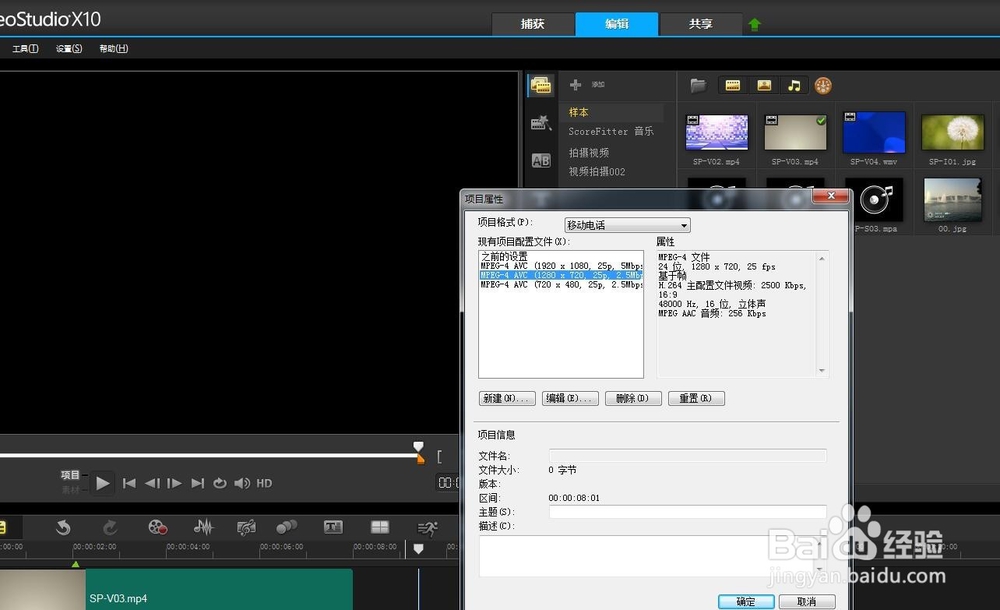Viewport: 1000px width, 610px height.
Task: Click the Redo icon on timeline toolbar
Action: tap(110, 527)
